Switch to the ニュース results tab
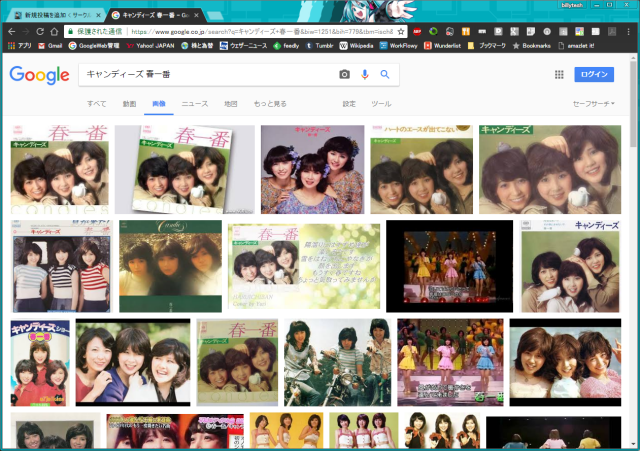Viewport: 640px width, 451px height. click(x=195, y=104)
